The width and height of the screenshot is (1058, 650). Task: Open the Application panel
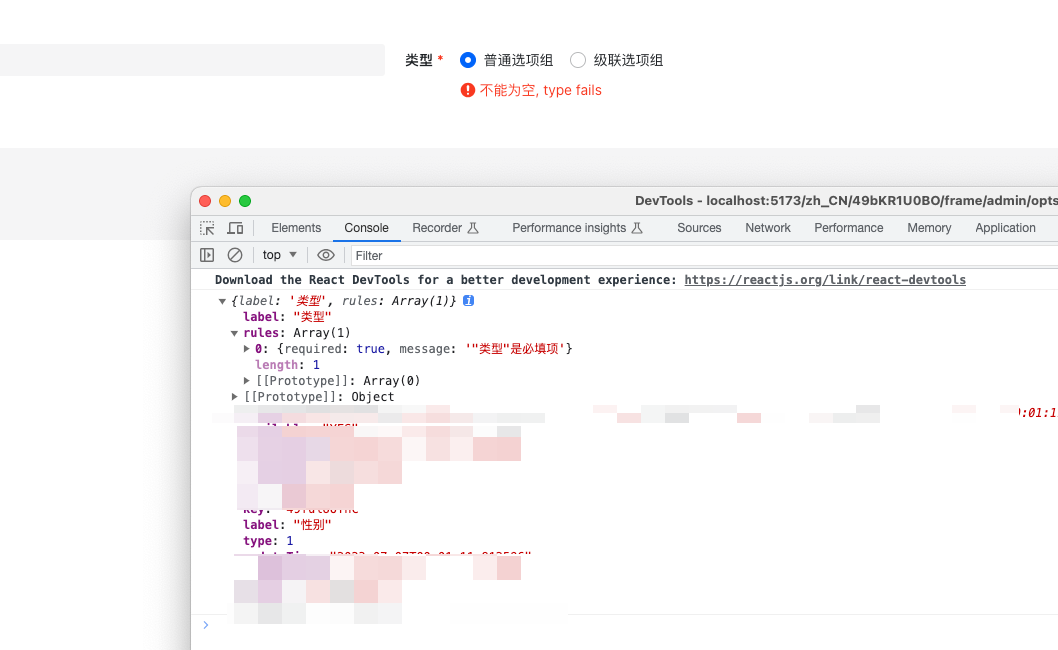1005,228
